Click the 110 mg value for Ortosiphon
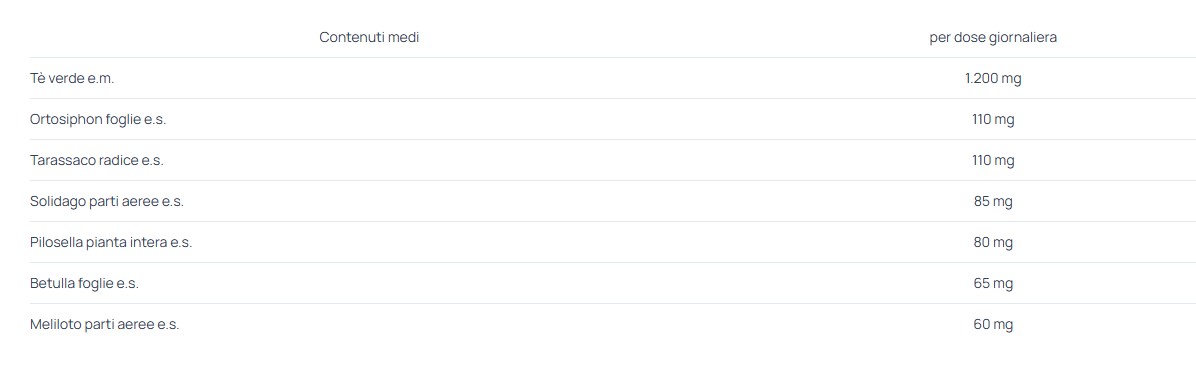This screenshot has height=368, width=1196. pos(993,119)
